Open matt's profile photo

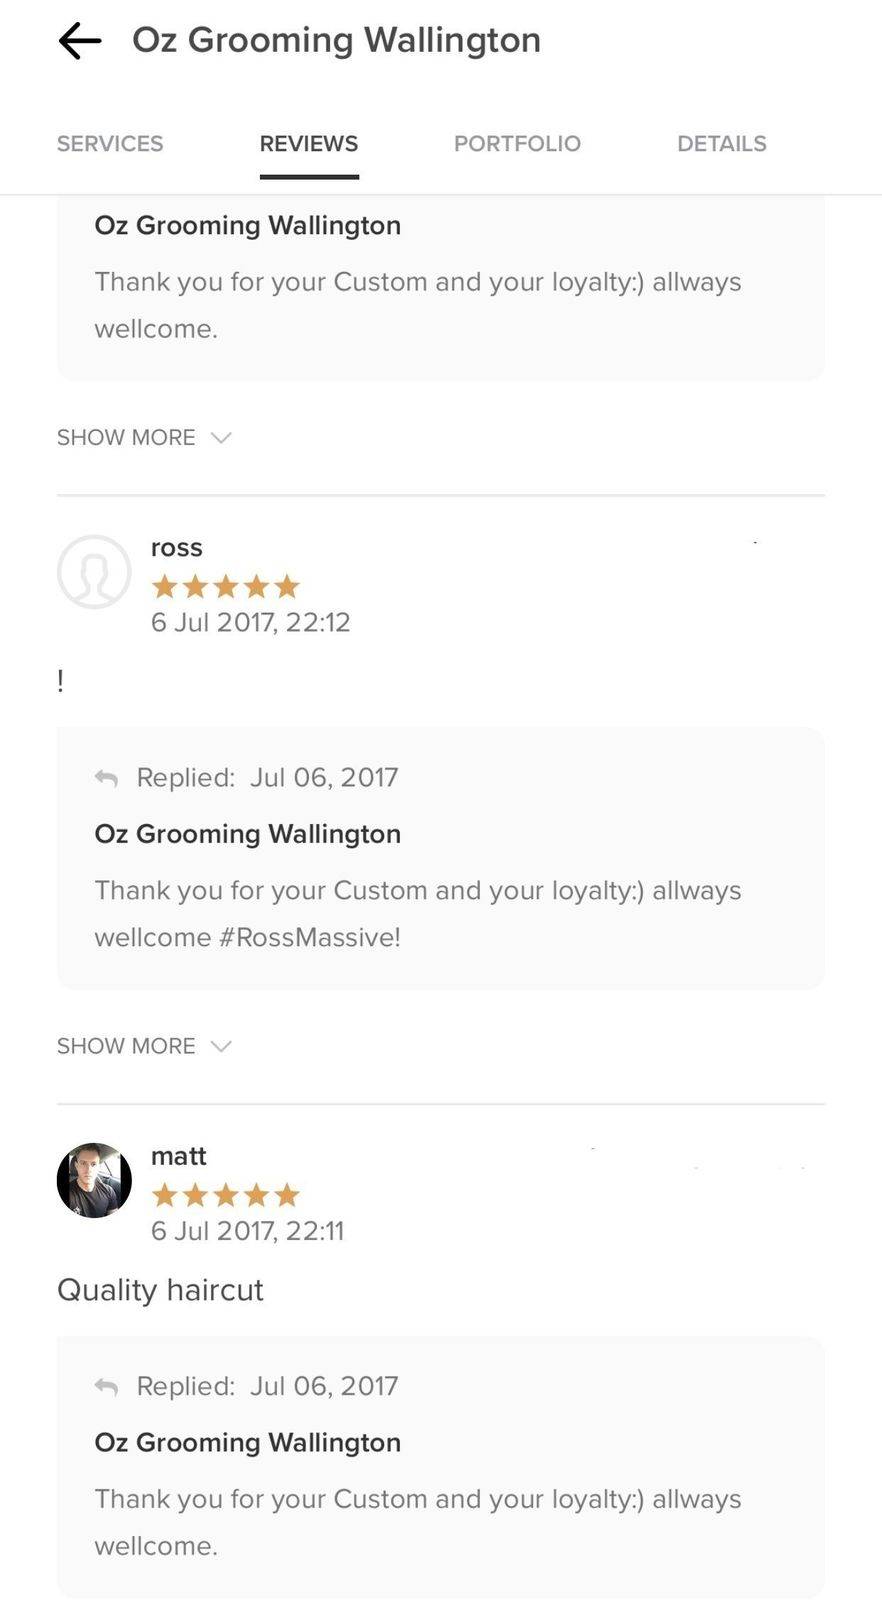coord(94,1180)
